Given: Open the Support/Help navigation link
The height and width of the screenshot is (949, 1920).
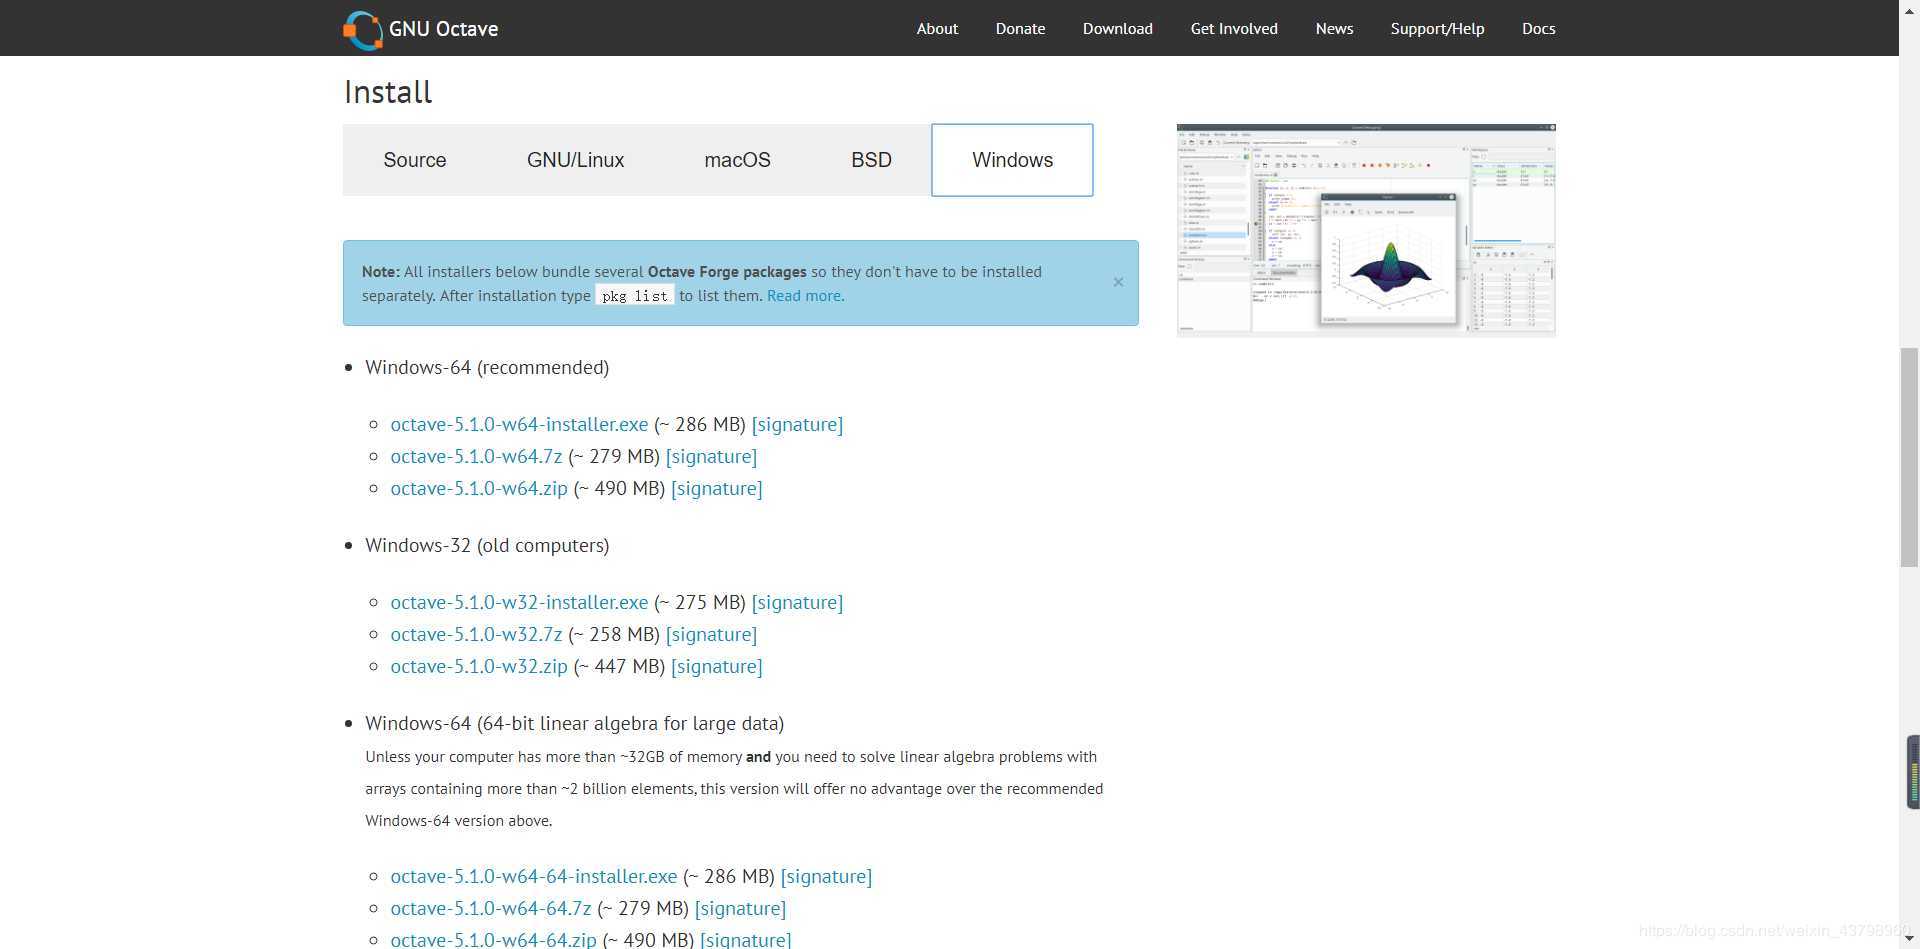Looking at the screenshot, I should click(x=1437, y=28).
